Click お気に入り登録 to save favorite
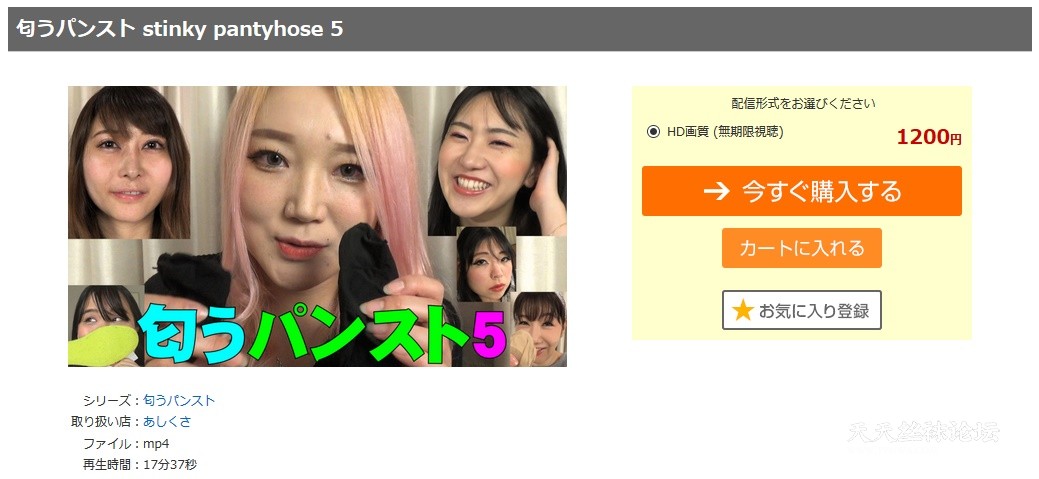Viewport: 1039px width, 479px height. pyautogui.click(x=802, y=310)
